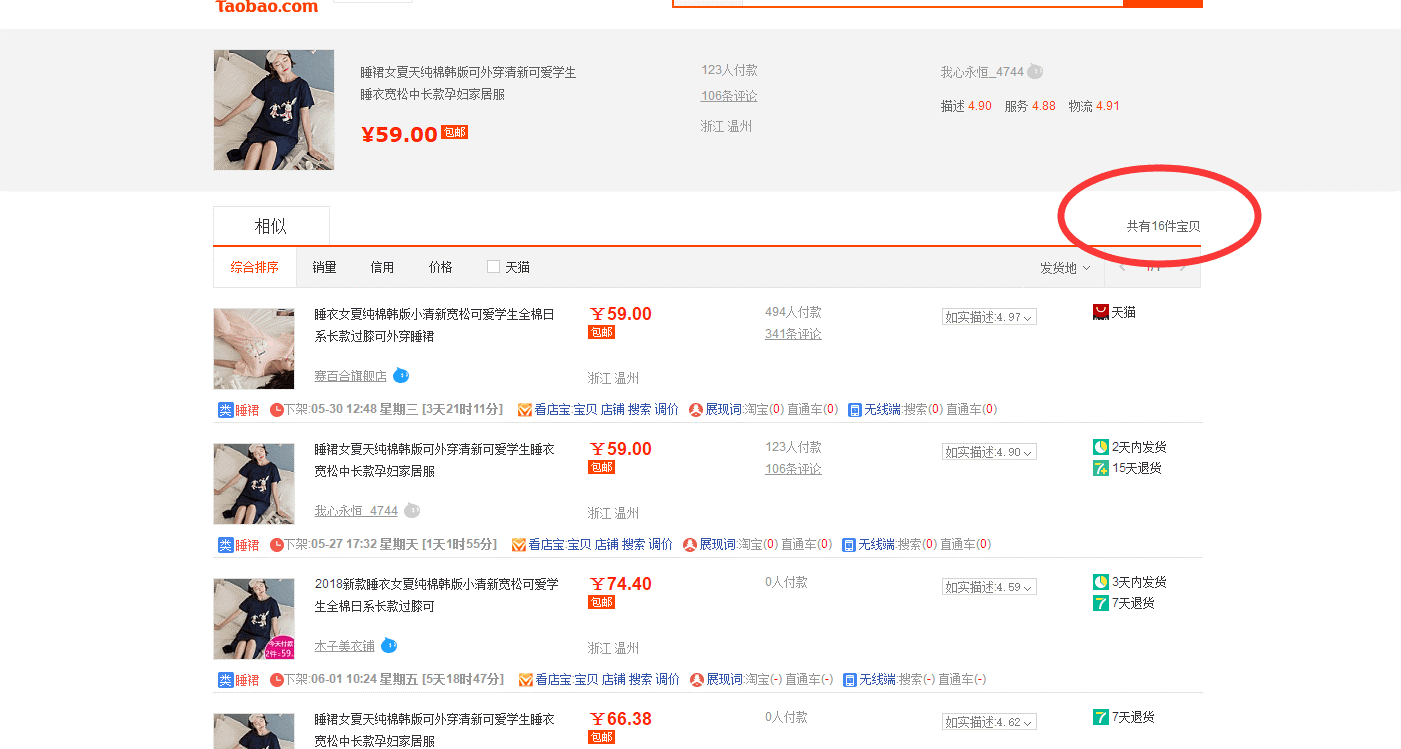This screenshot has height=749, width=1401.
Task: Click the green 15天退货 return icon
Action: tap(1101, 468)
